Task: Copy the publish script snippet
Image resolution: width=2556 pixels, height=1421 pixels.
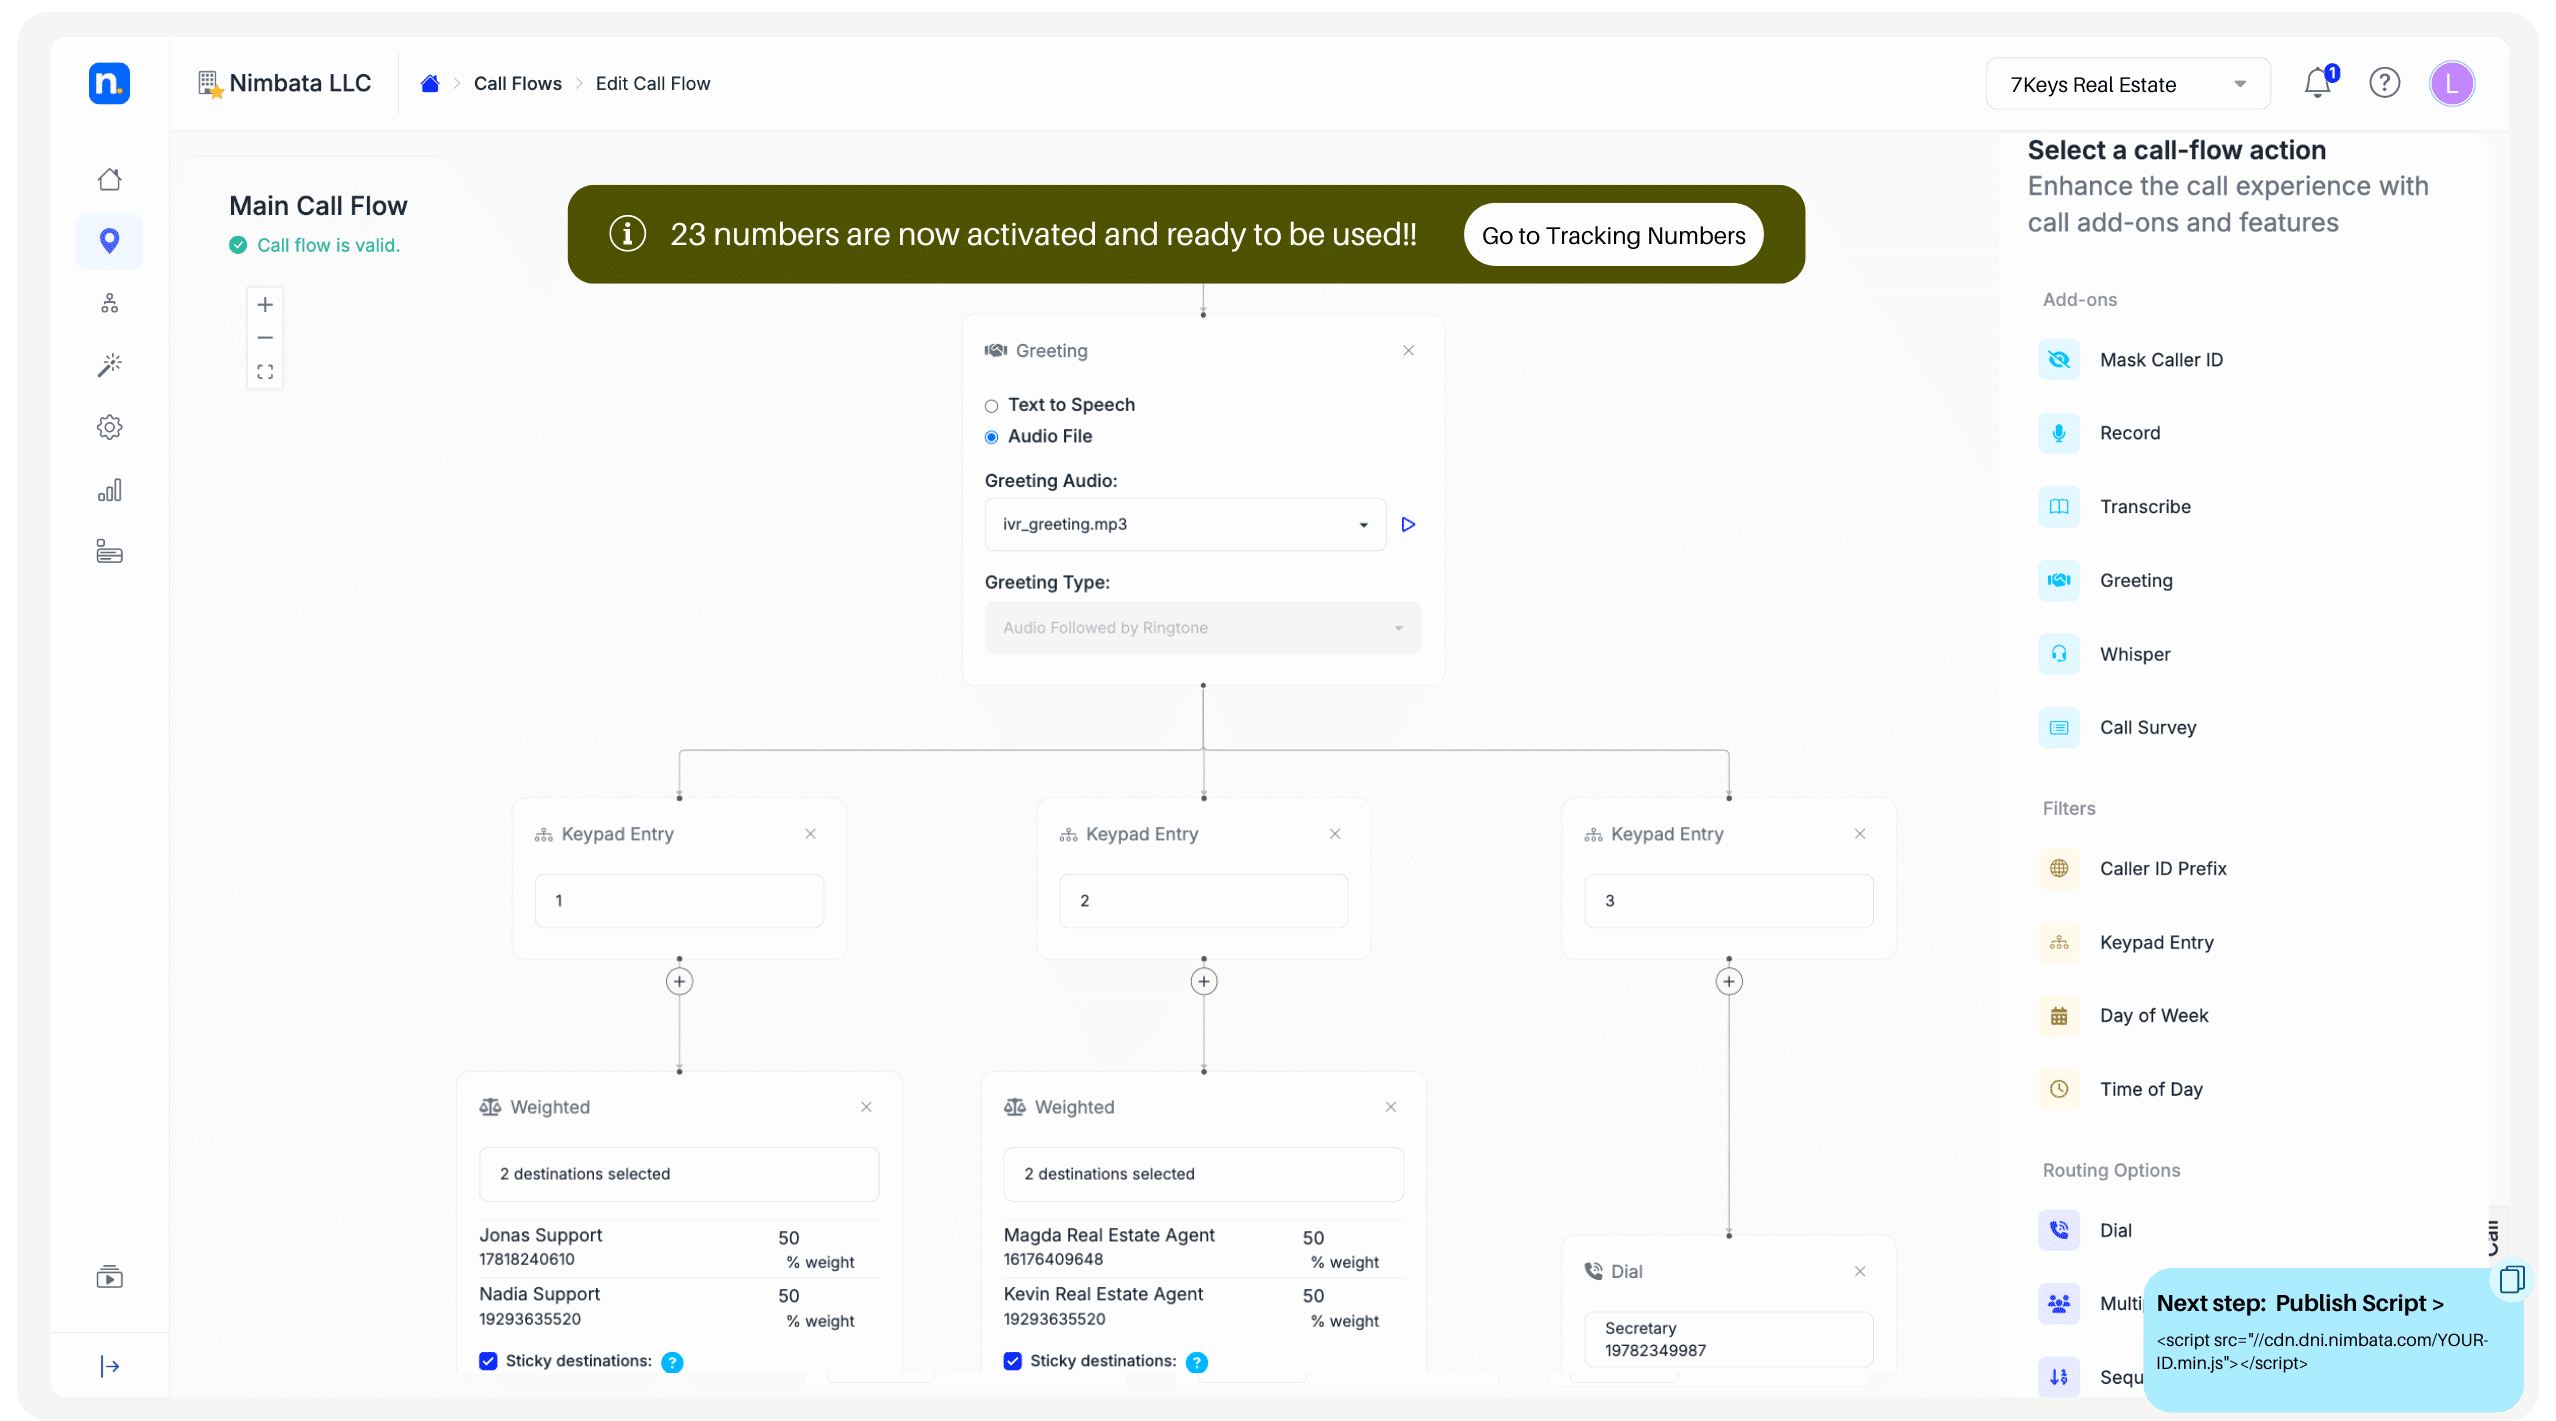Action: coord(2512,1279)
